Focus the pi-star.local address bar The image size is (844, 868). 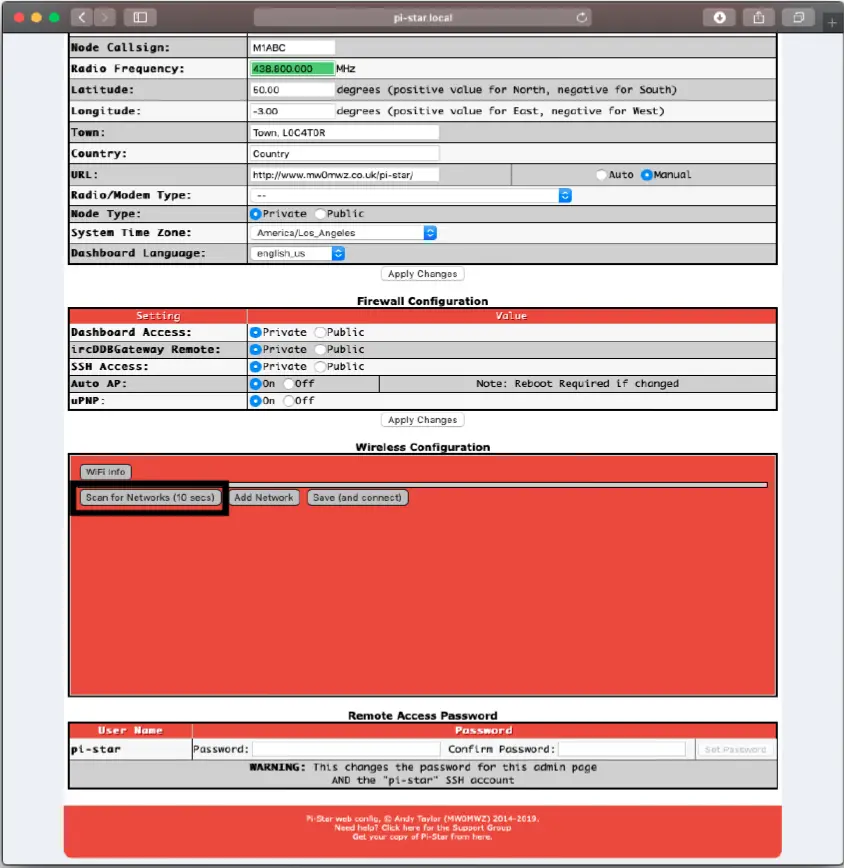pos(422,18)
